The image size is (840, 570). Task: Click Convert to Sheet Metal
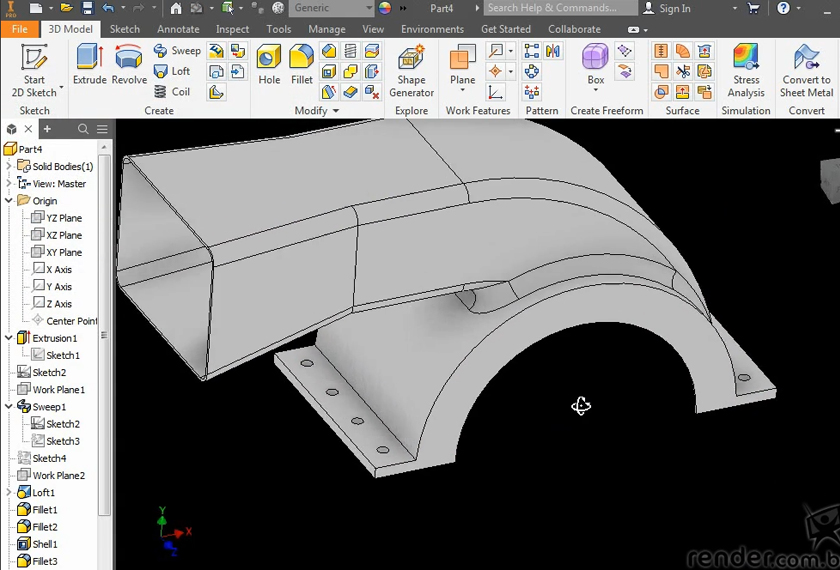click(806, 70)
